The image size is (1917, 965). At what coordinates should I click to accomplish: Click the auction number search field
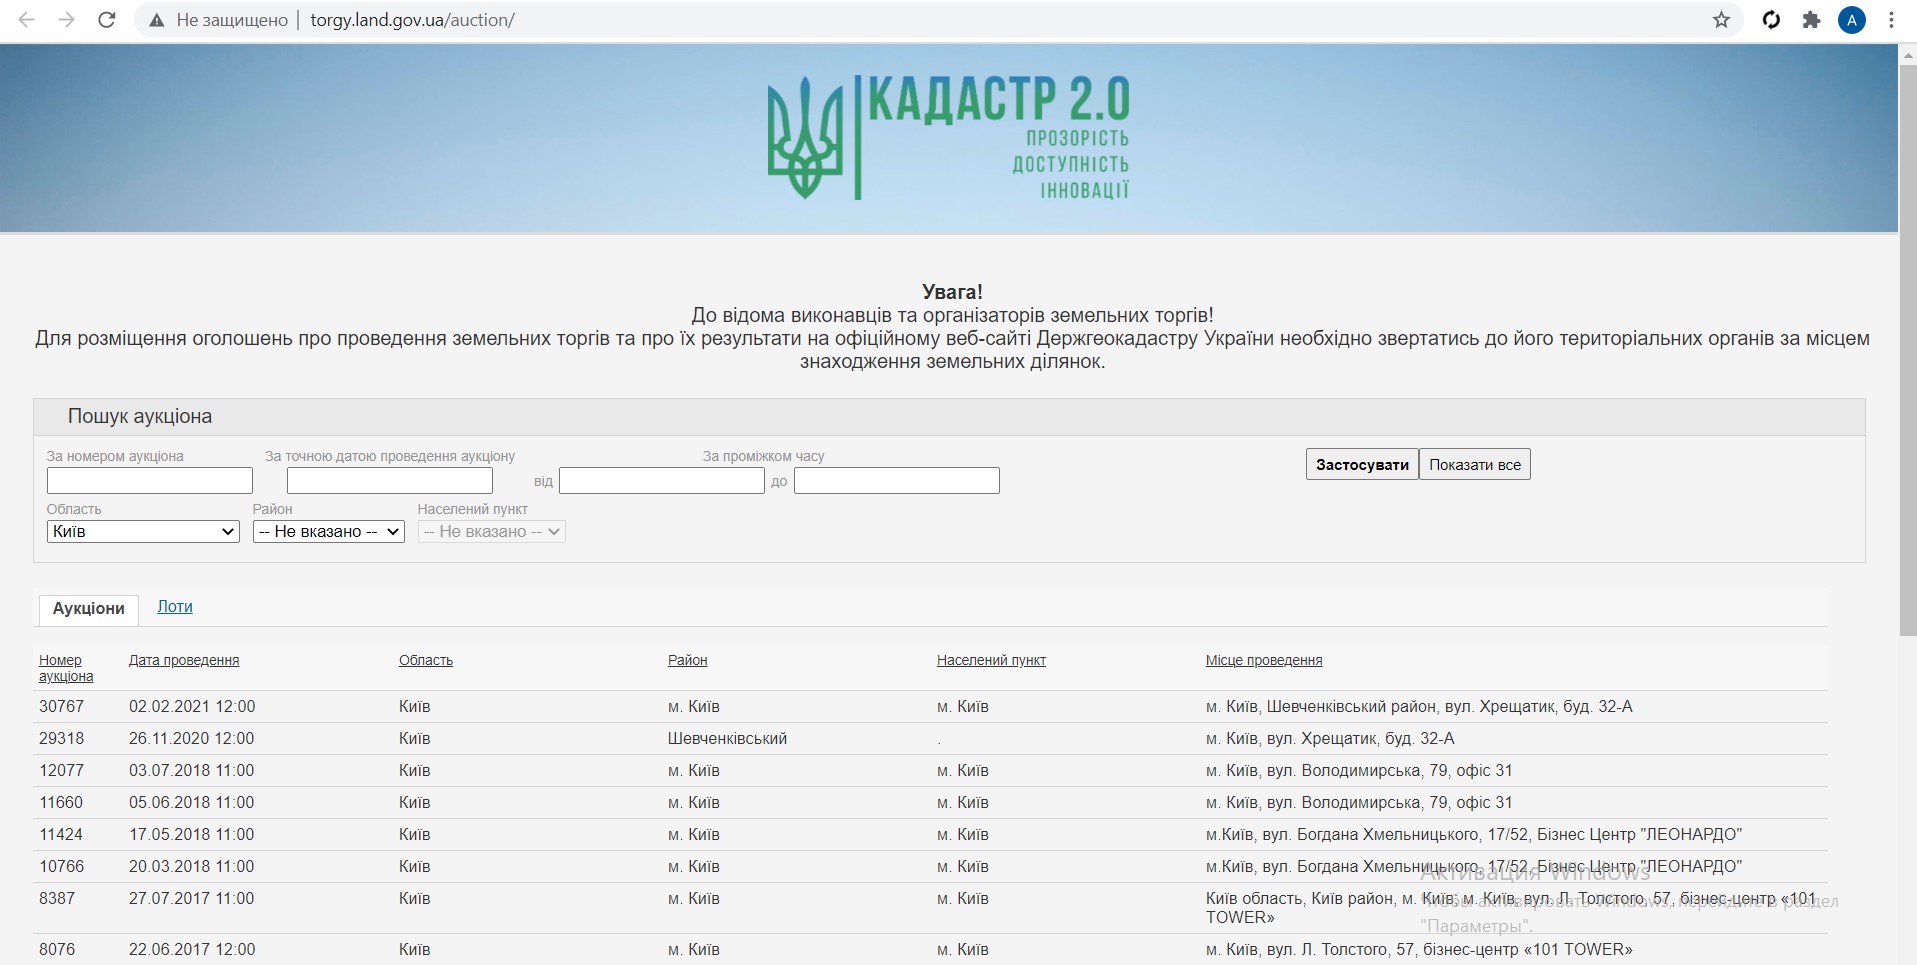tap(150, 481)
